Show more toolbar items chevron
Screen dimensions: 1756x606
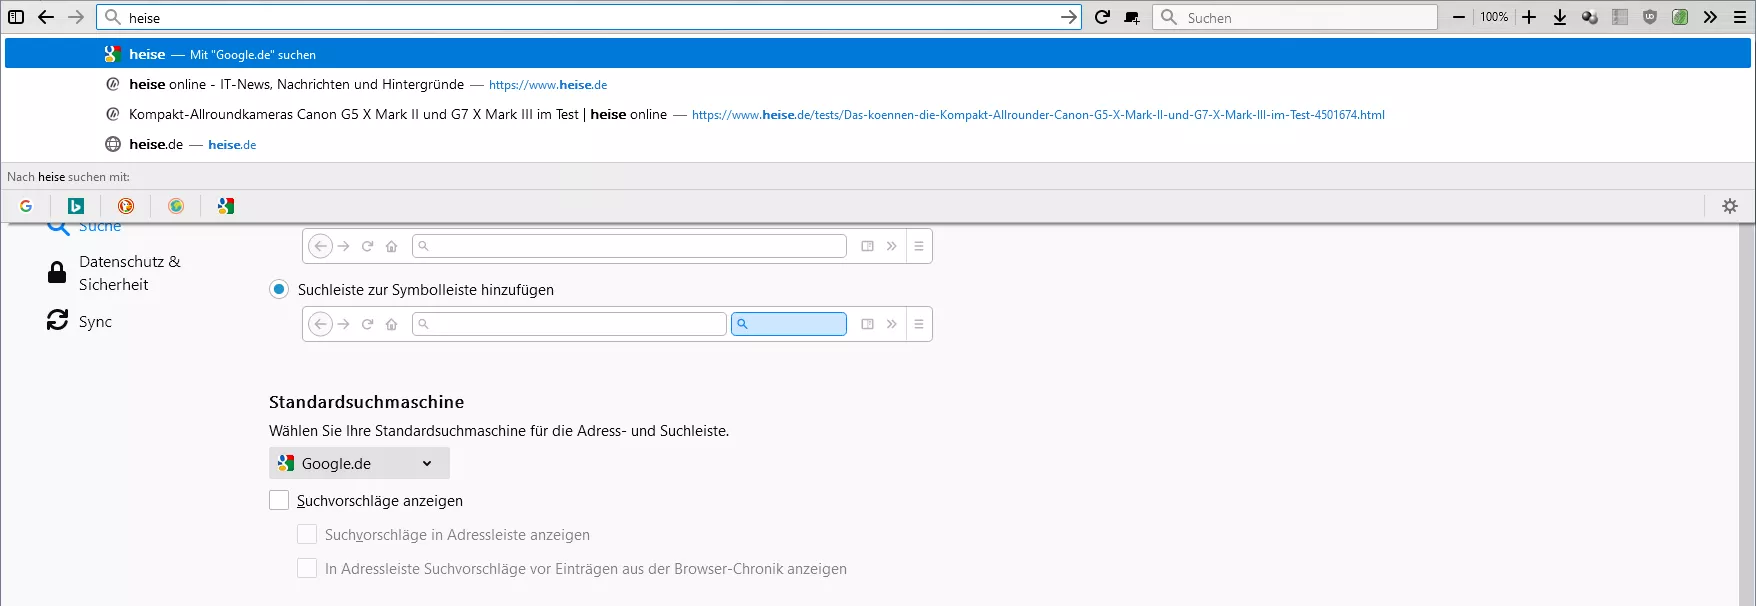1710,17
